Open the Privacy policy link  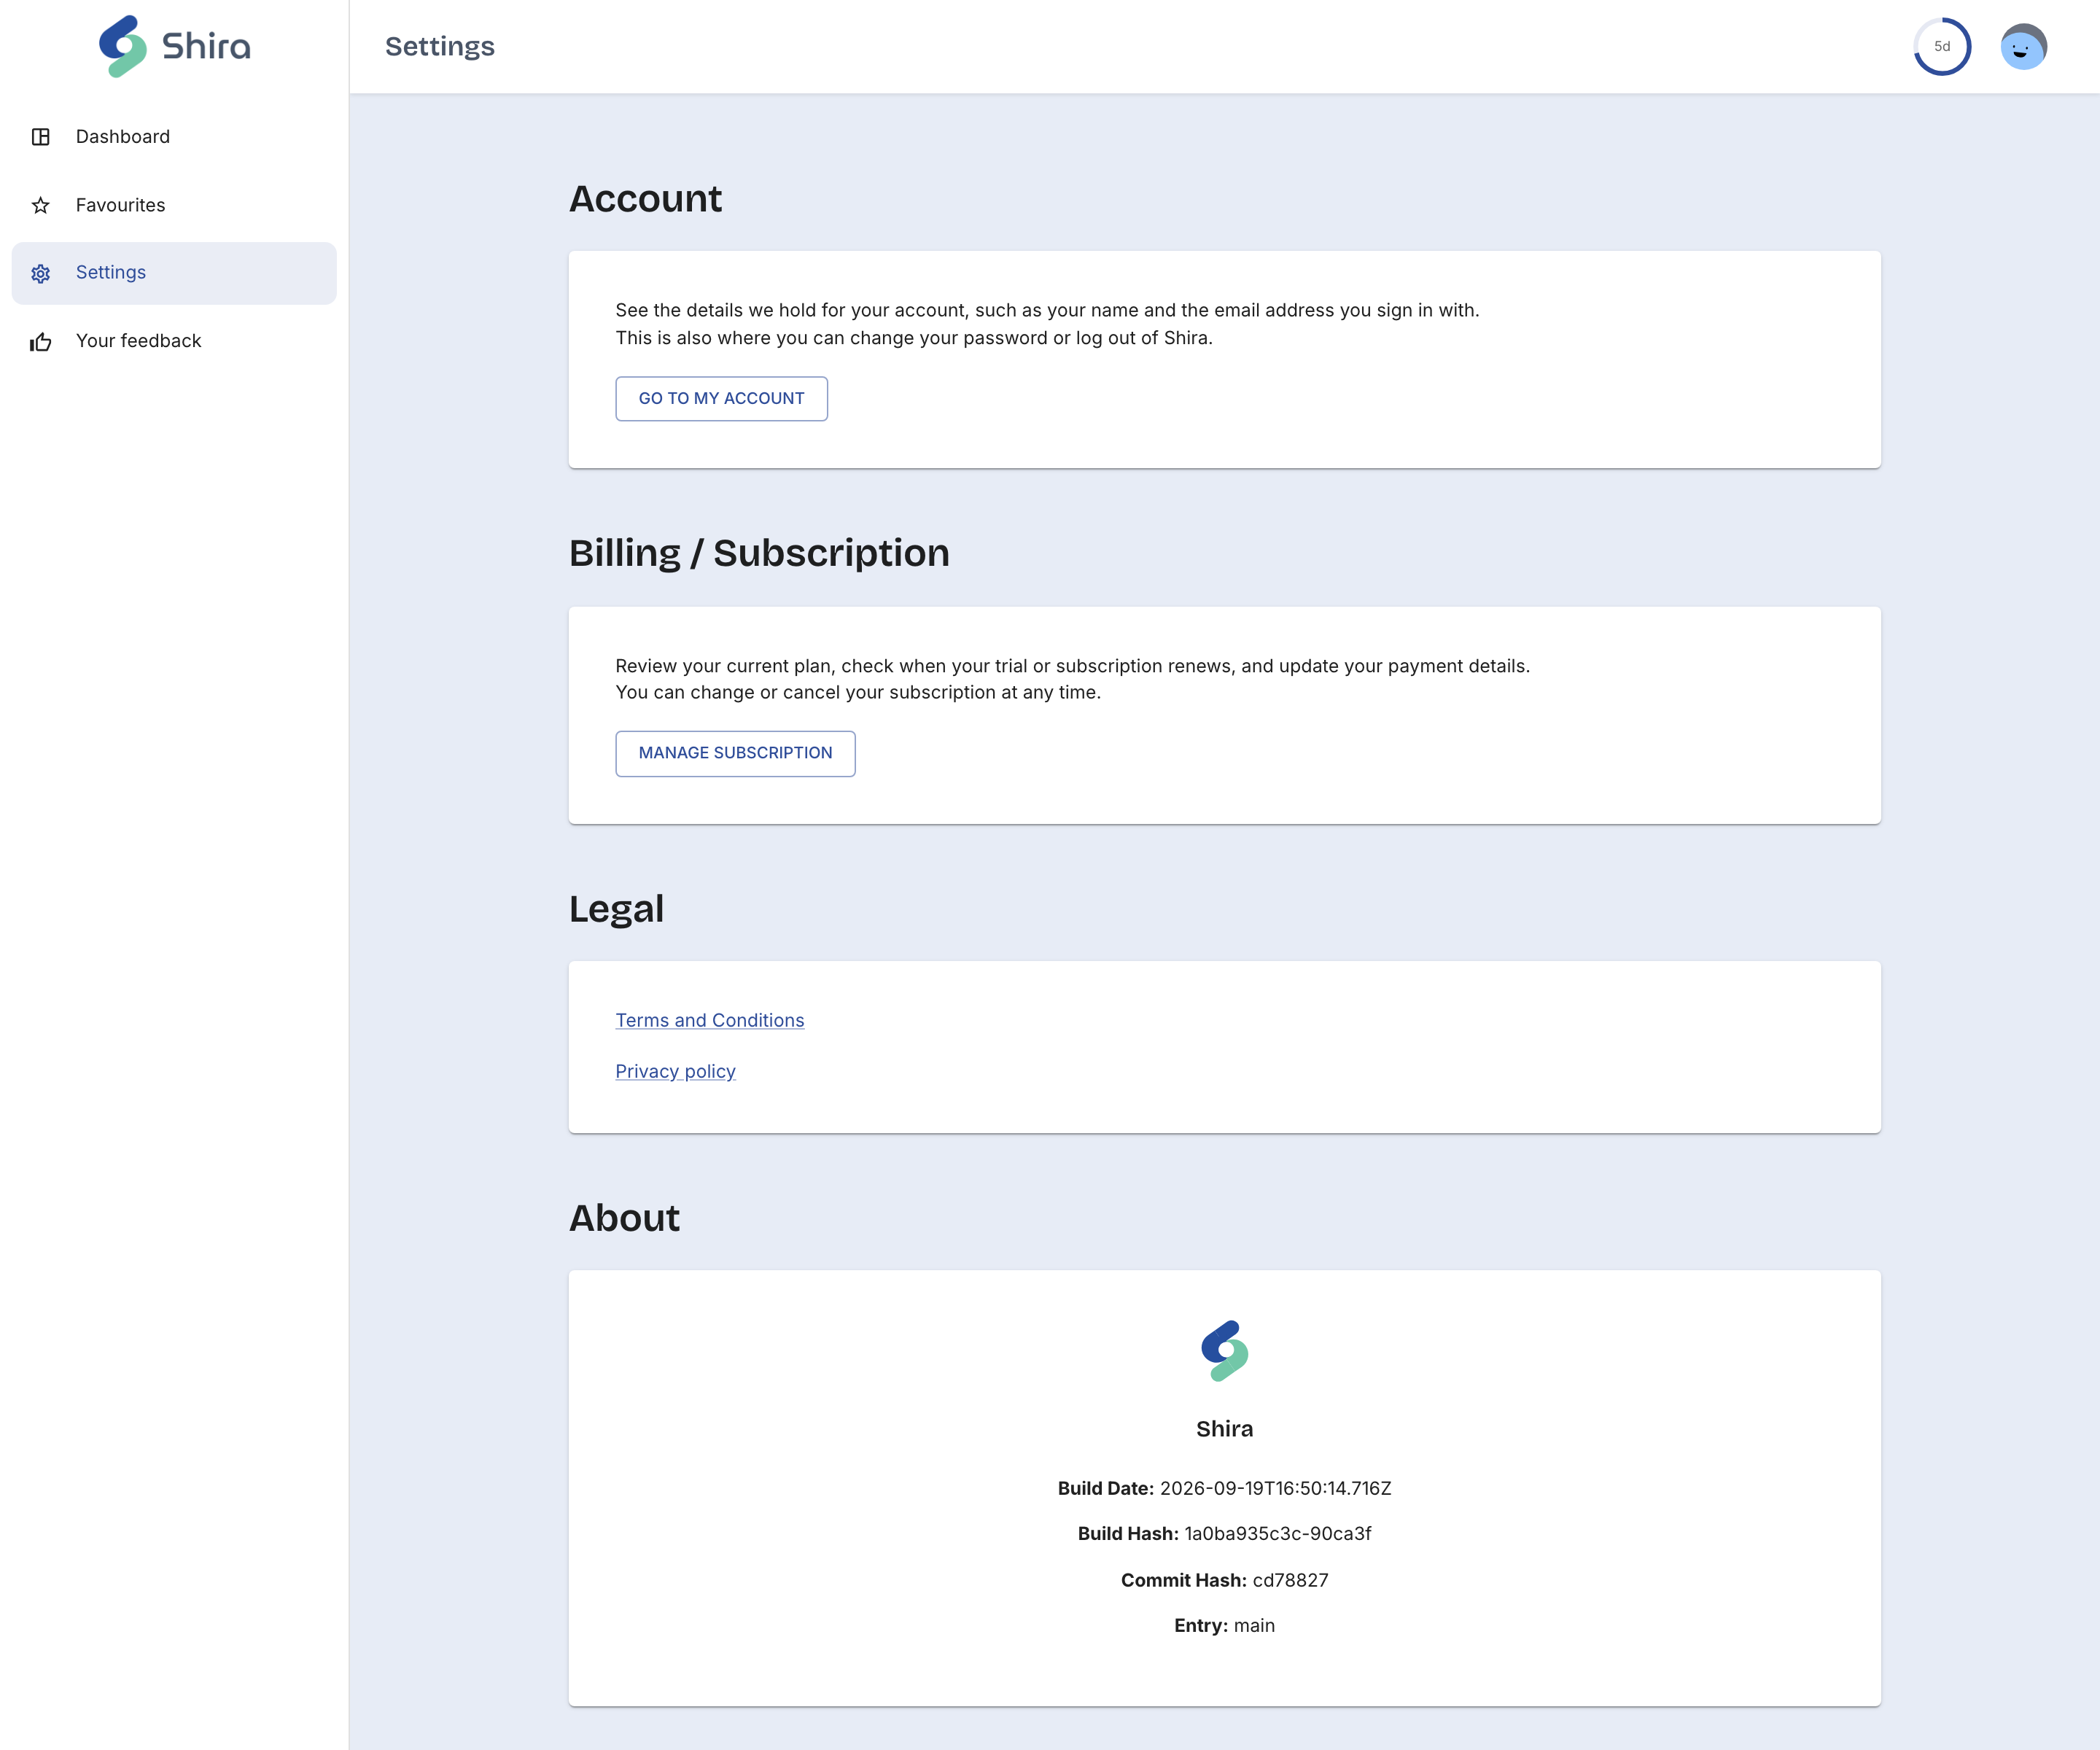[675, 1071]
